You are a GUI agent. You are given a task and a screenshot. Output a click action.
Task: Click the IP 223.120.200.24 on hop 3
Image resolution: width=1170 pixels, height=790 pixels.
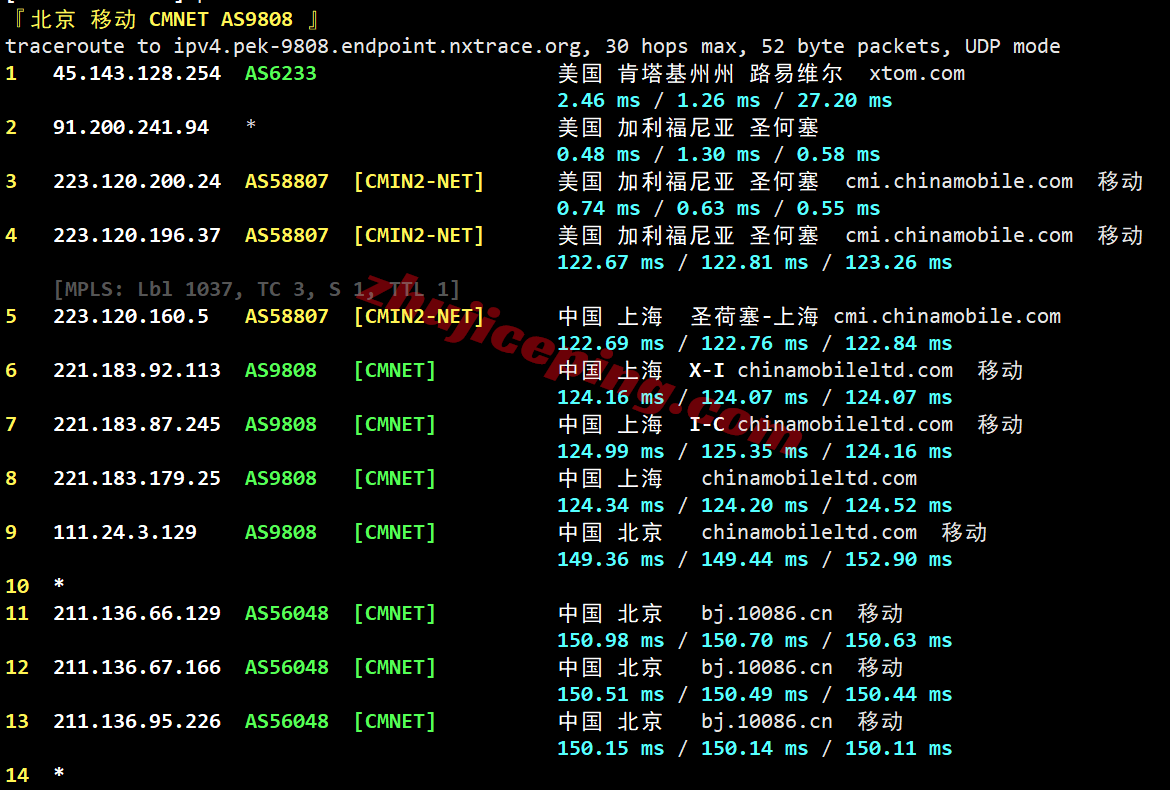[137, 181]
